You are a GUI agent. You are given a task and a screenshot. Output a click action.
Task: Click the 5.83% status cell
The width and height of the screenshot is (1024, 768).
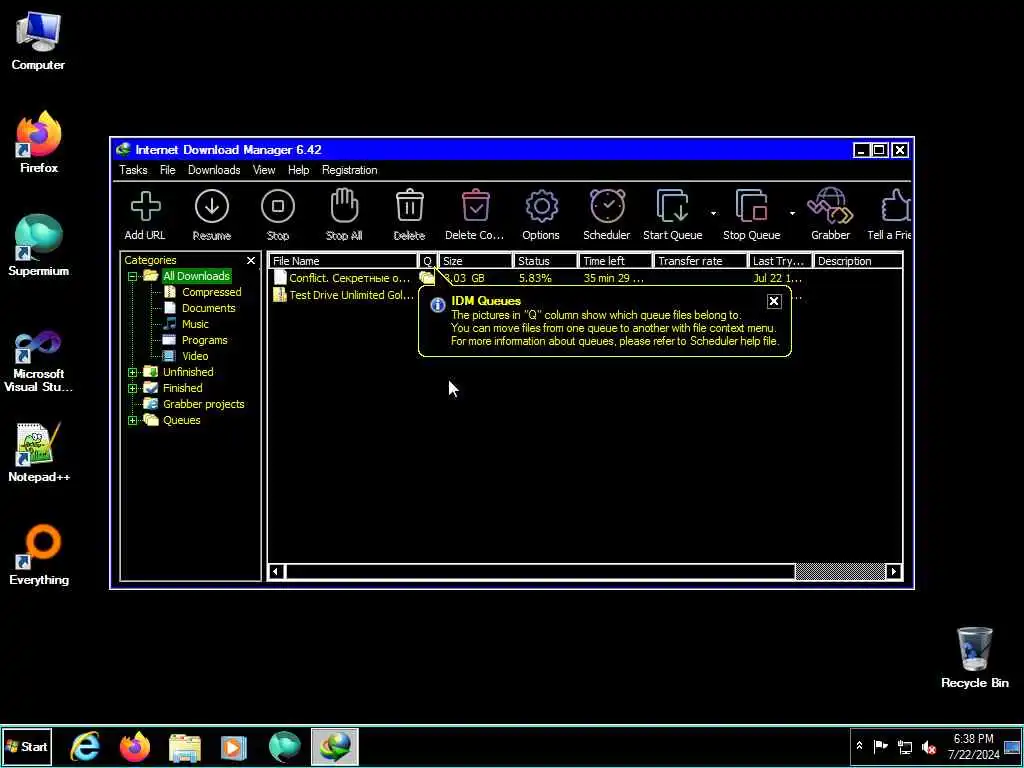536,278
